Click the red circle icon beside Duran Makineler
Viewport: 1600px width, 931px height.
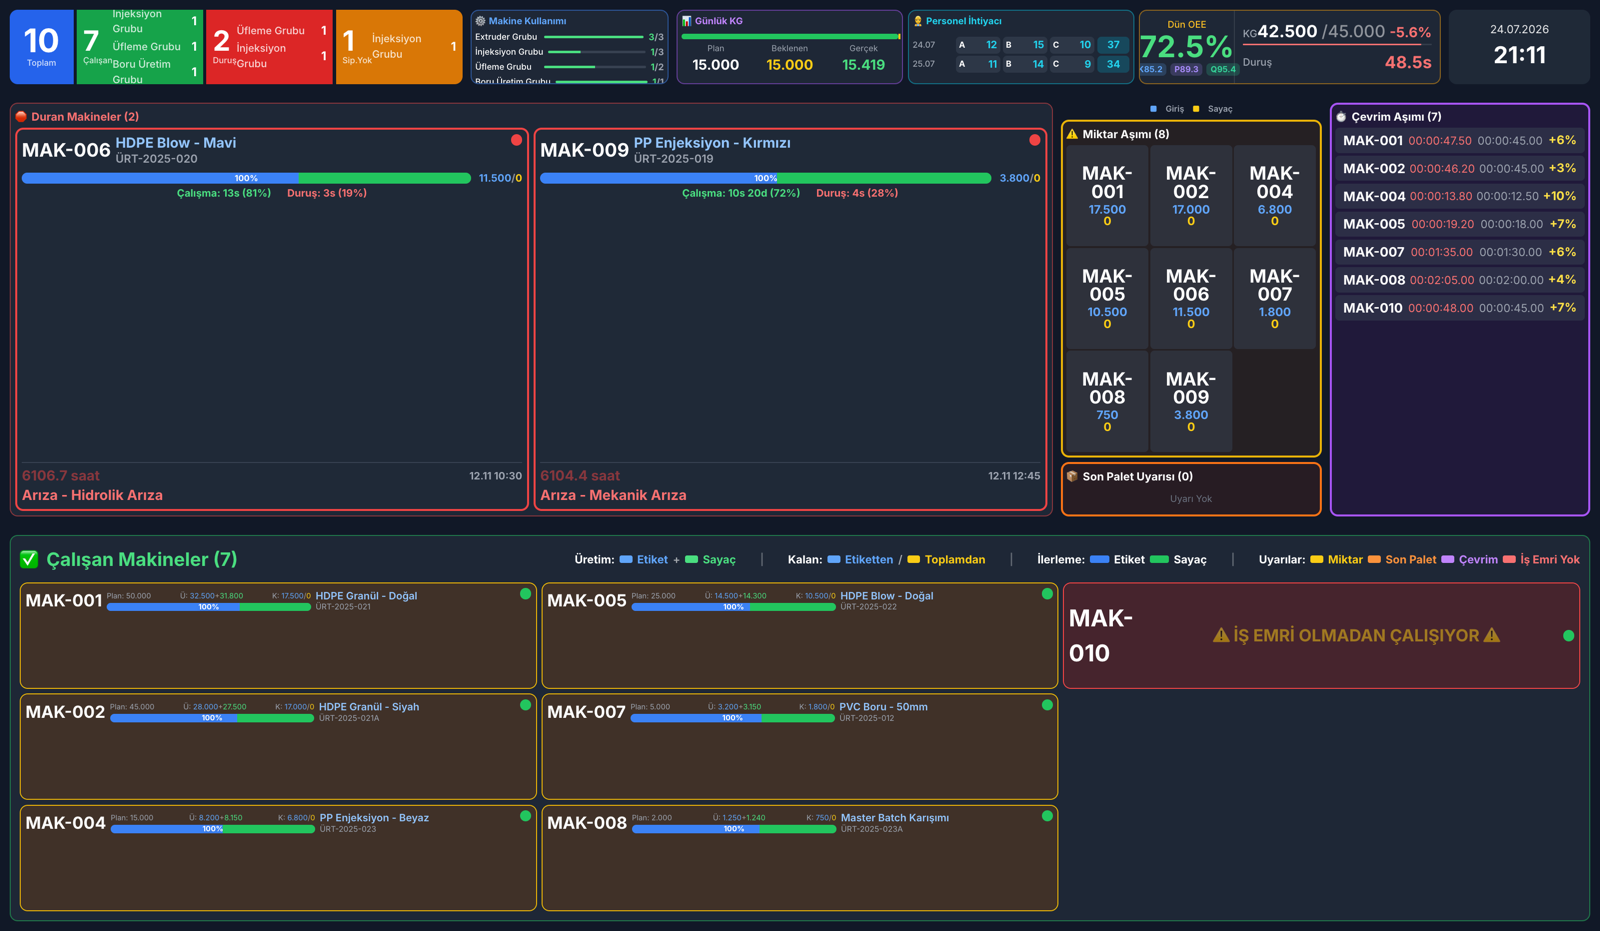pos(21,117)
